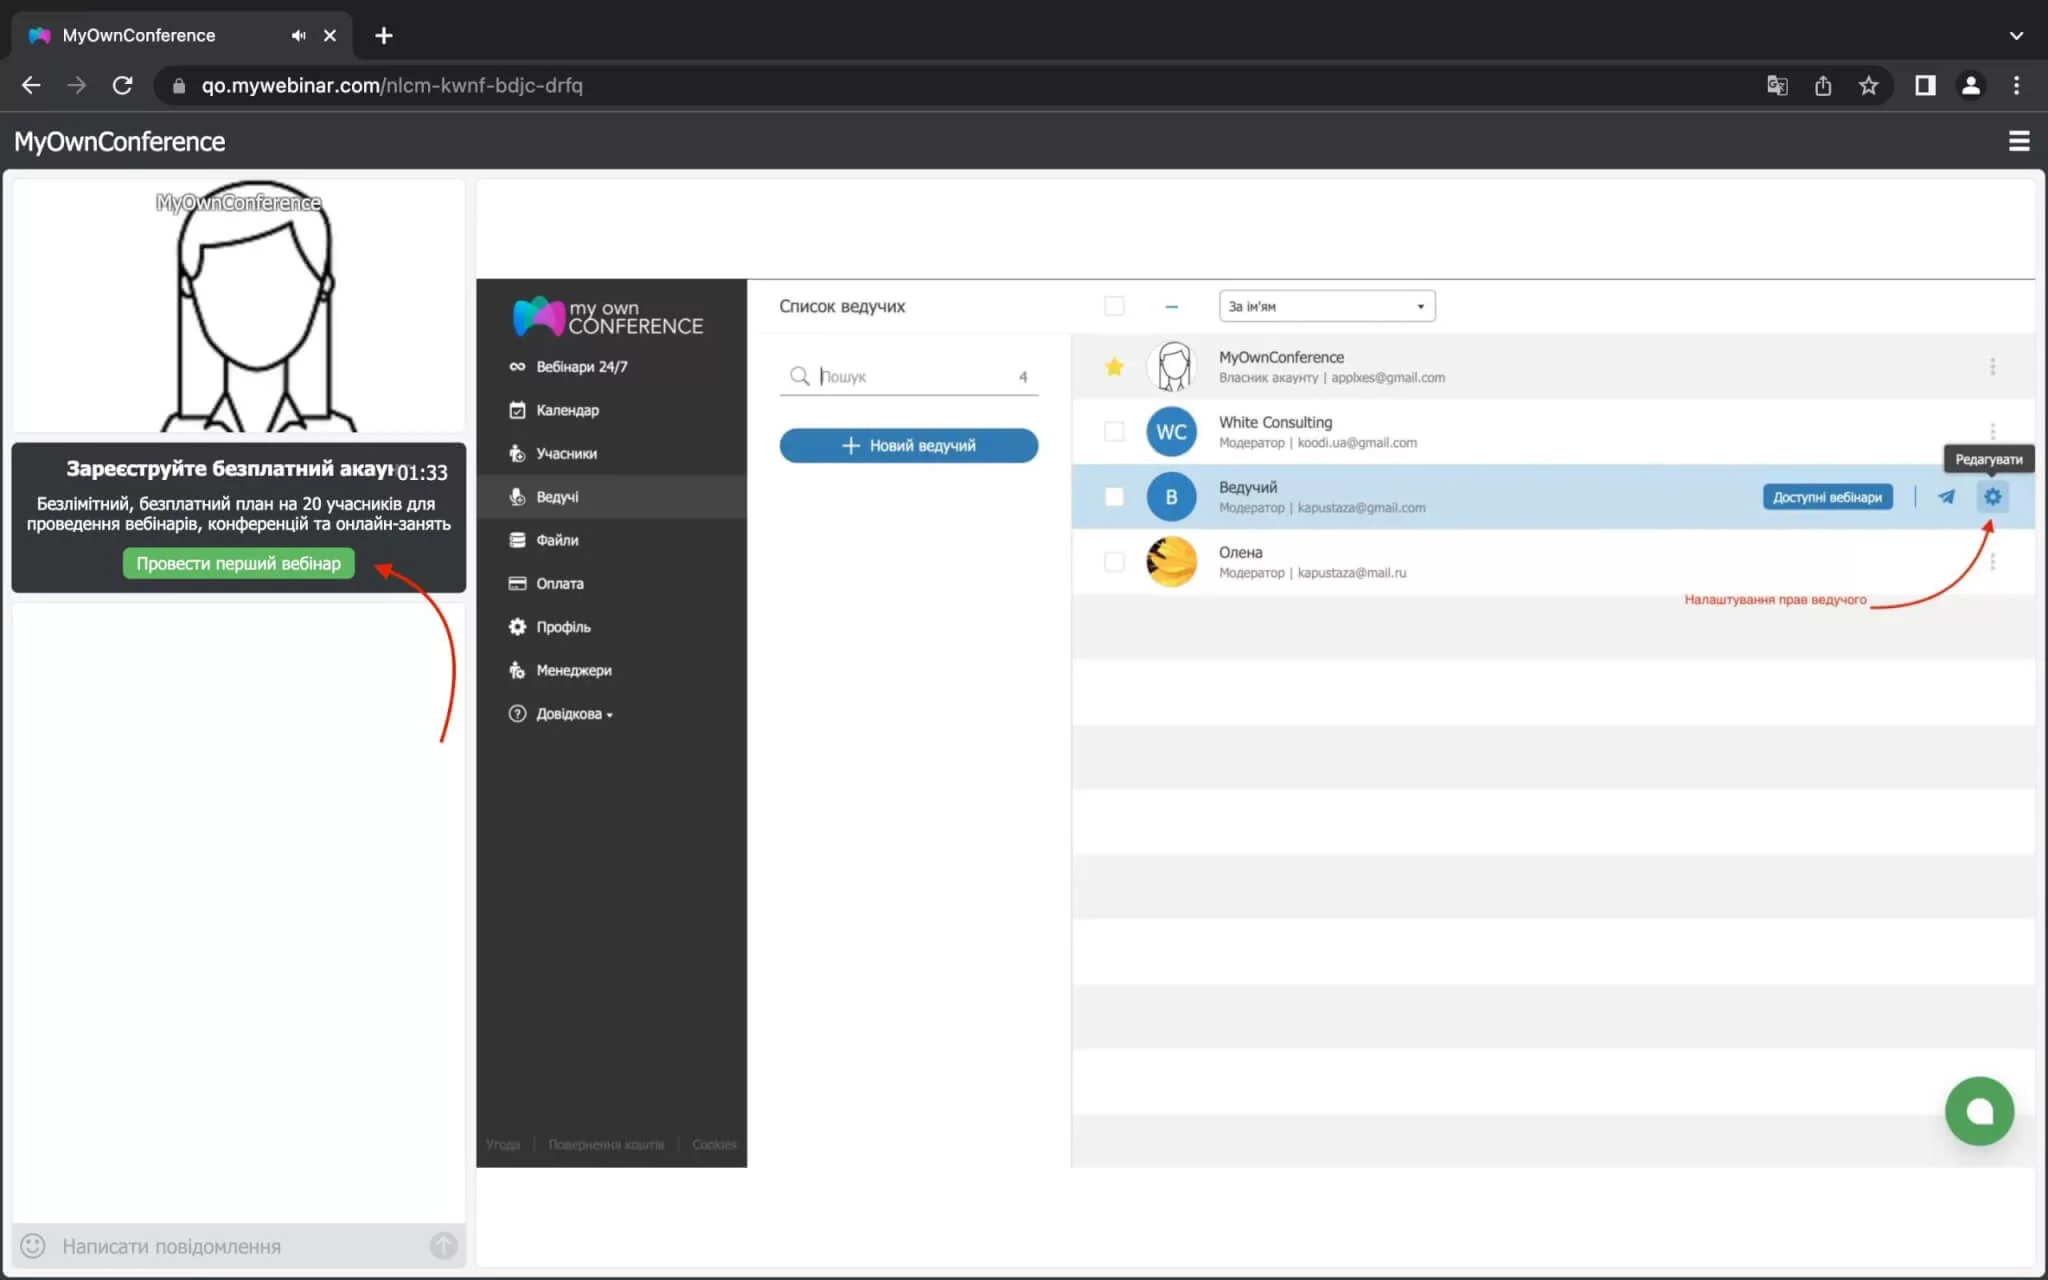Click the gear edit icon for Ведучий
Image resolution: width=2048 pixels, height=1280 pixels.
tap(1992, 497)
